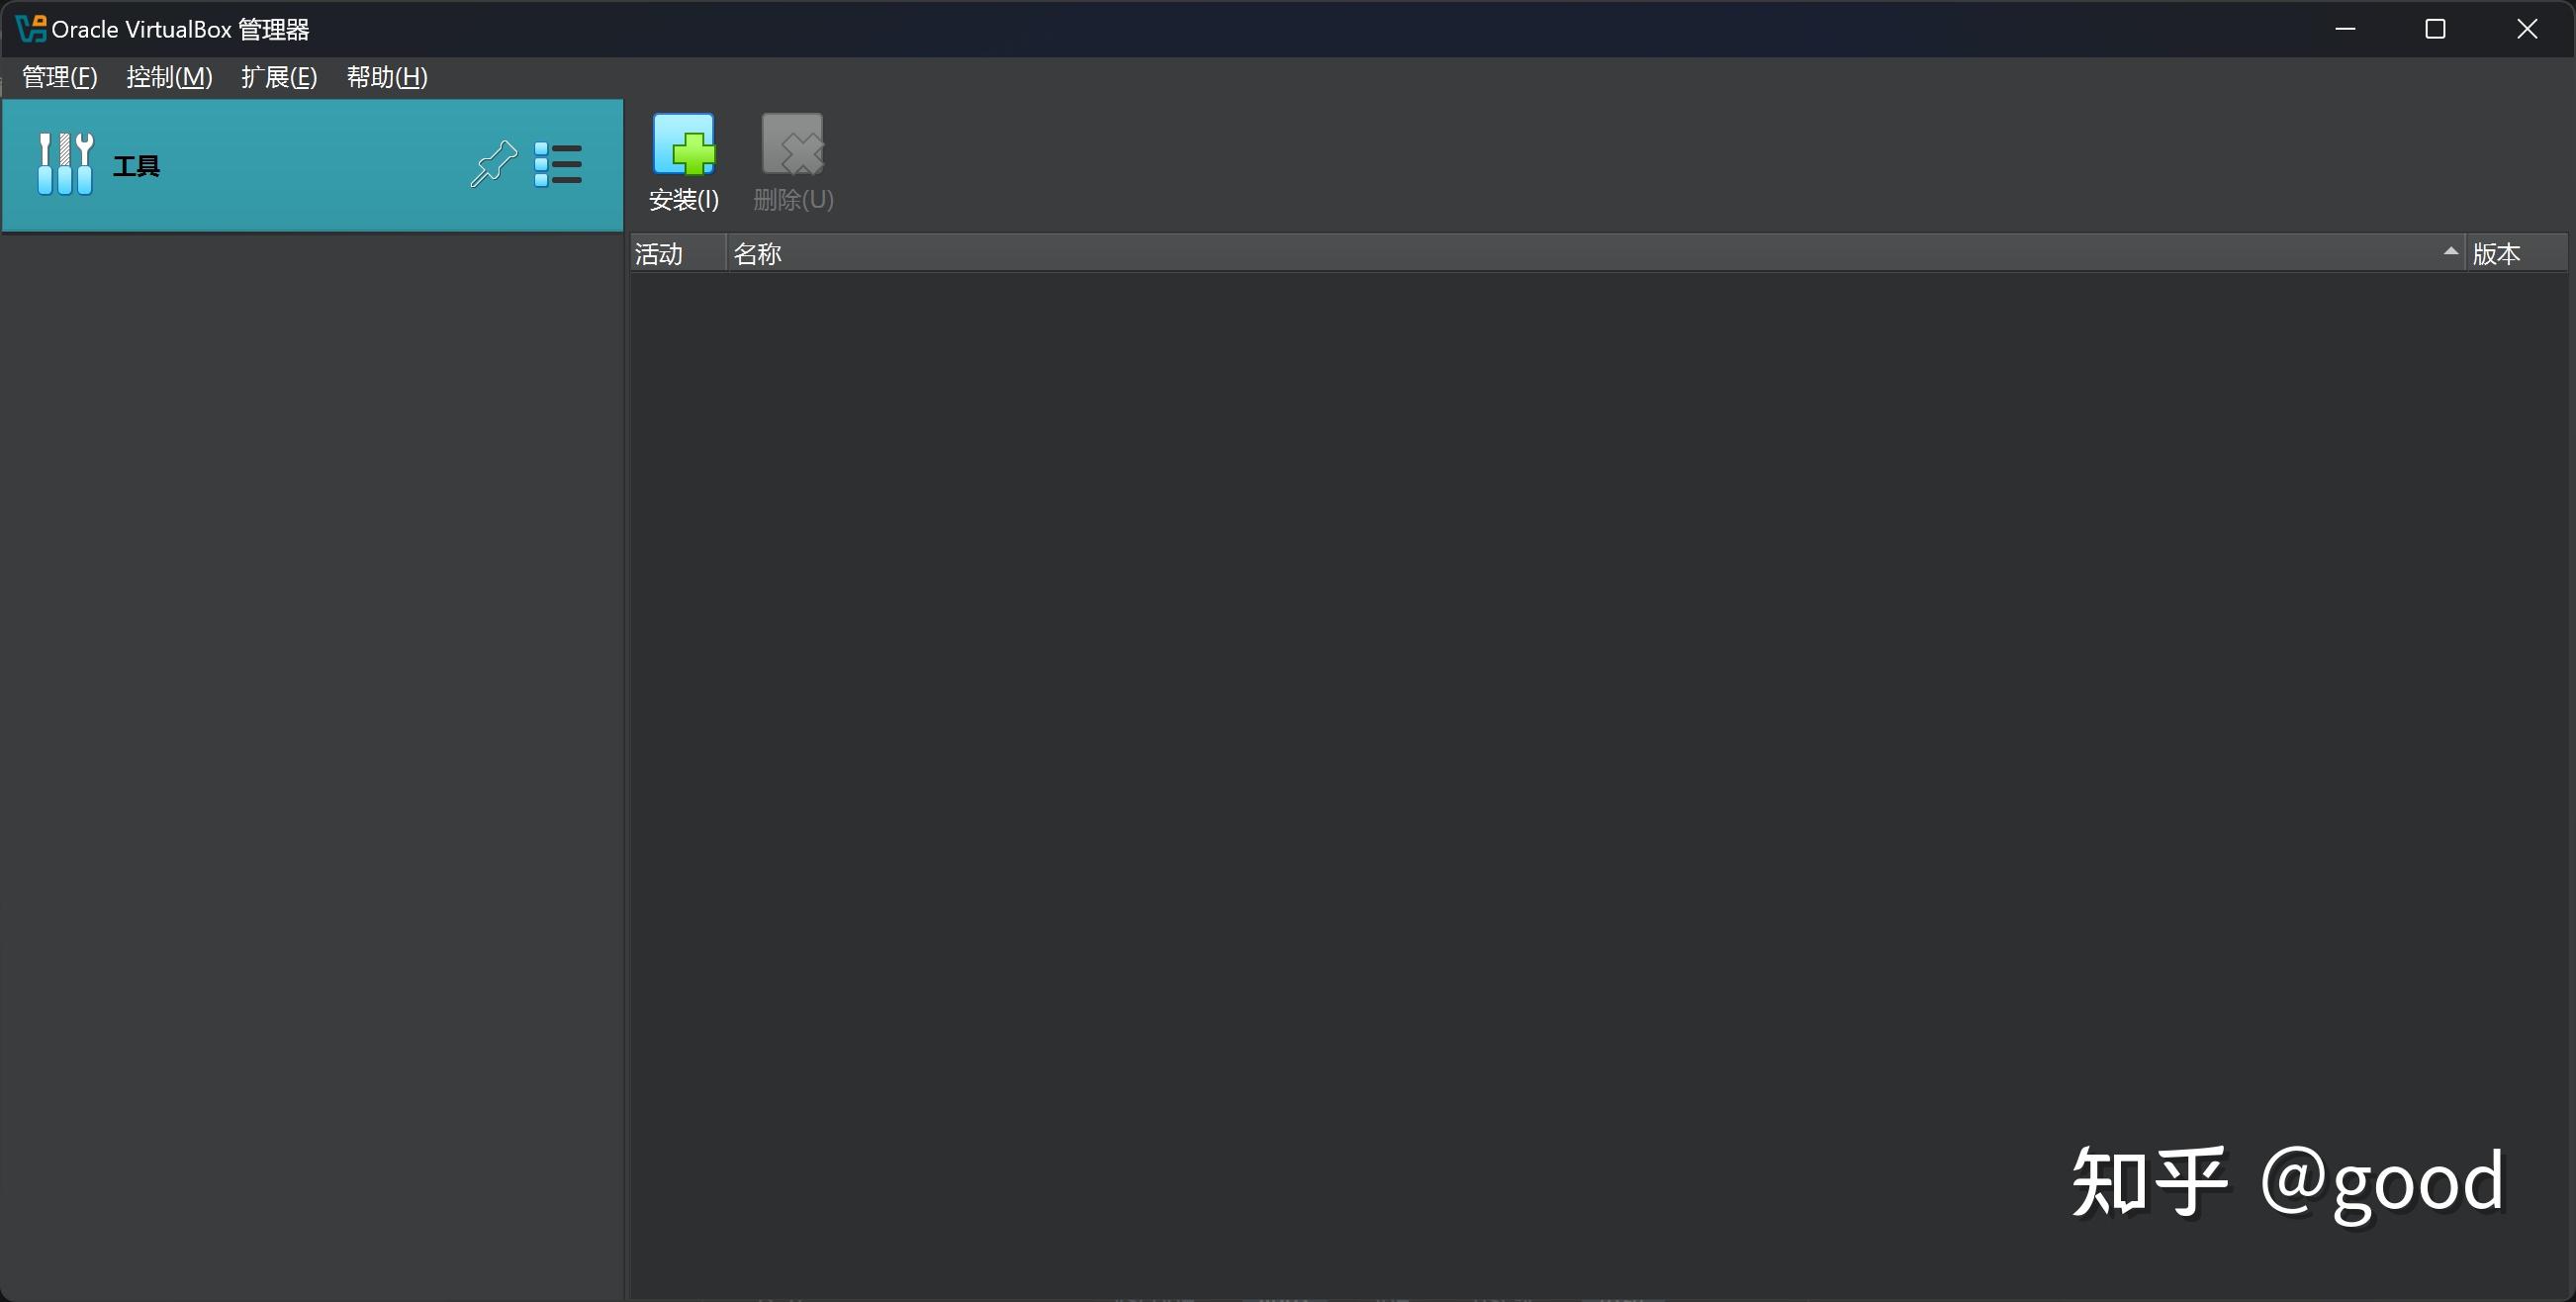The width and height of the screenshot is (2576, 1302).
Task: Open the 管理(F) menu
Action: [x=60, y=77]
